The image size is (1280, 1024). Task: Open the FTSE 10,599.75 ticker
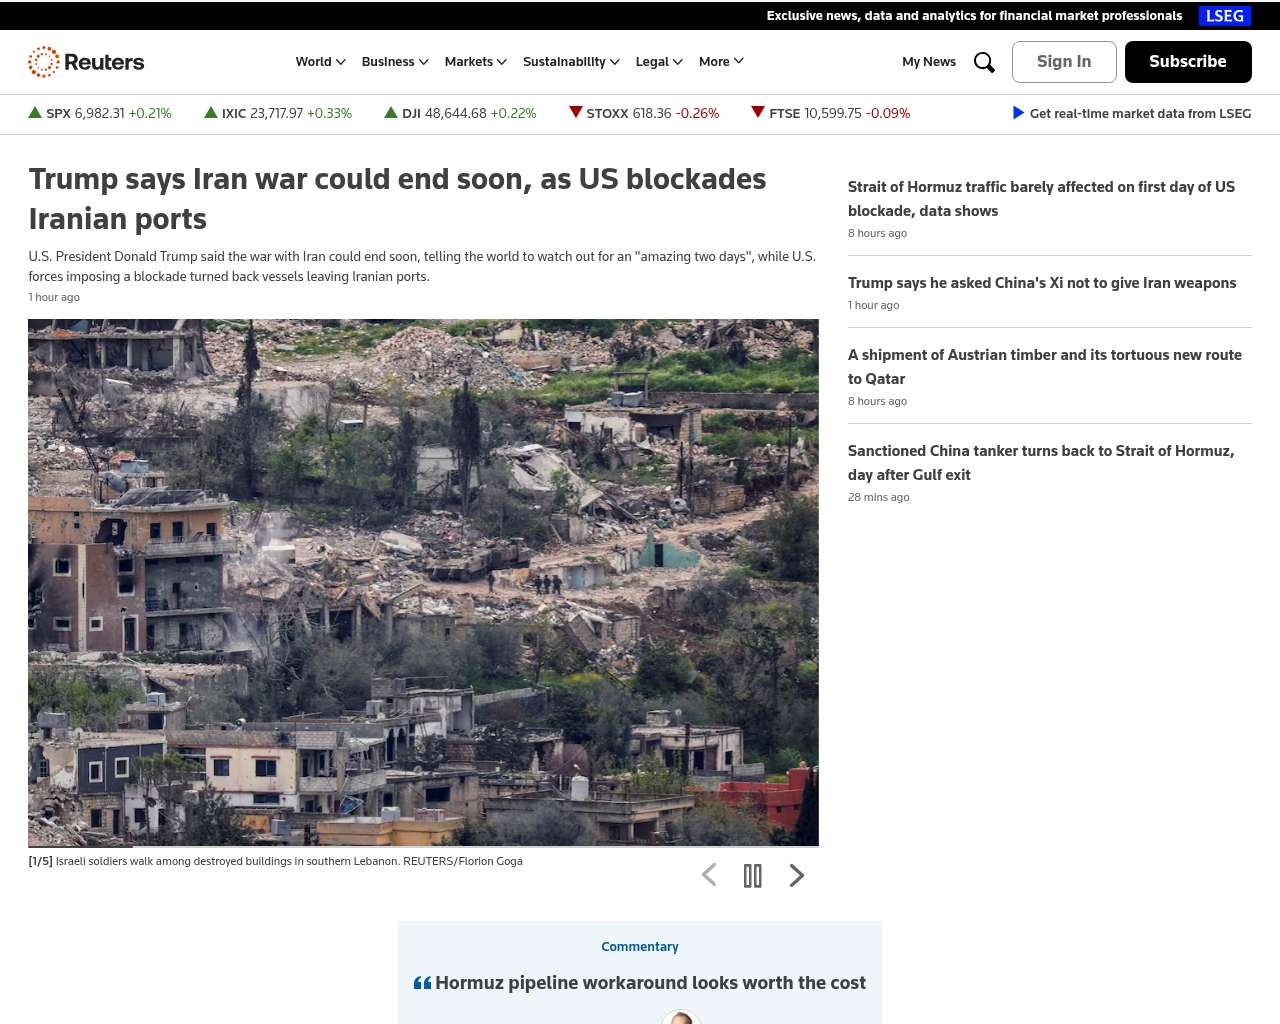click(831, 113)
